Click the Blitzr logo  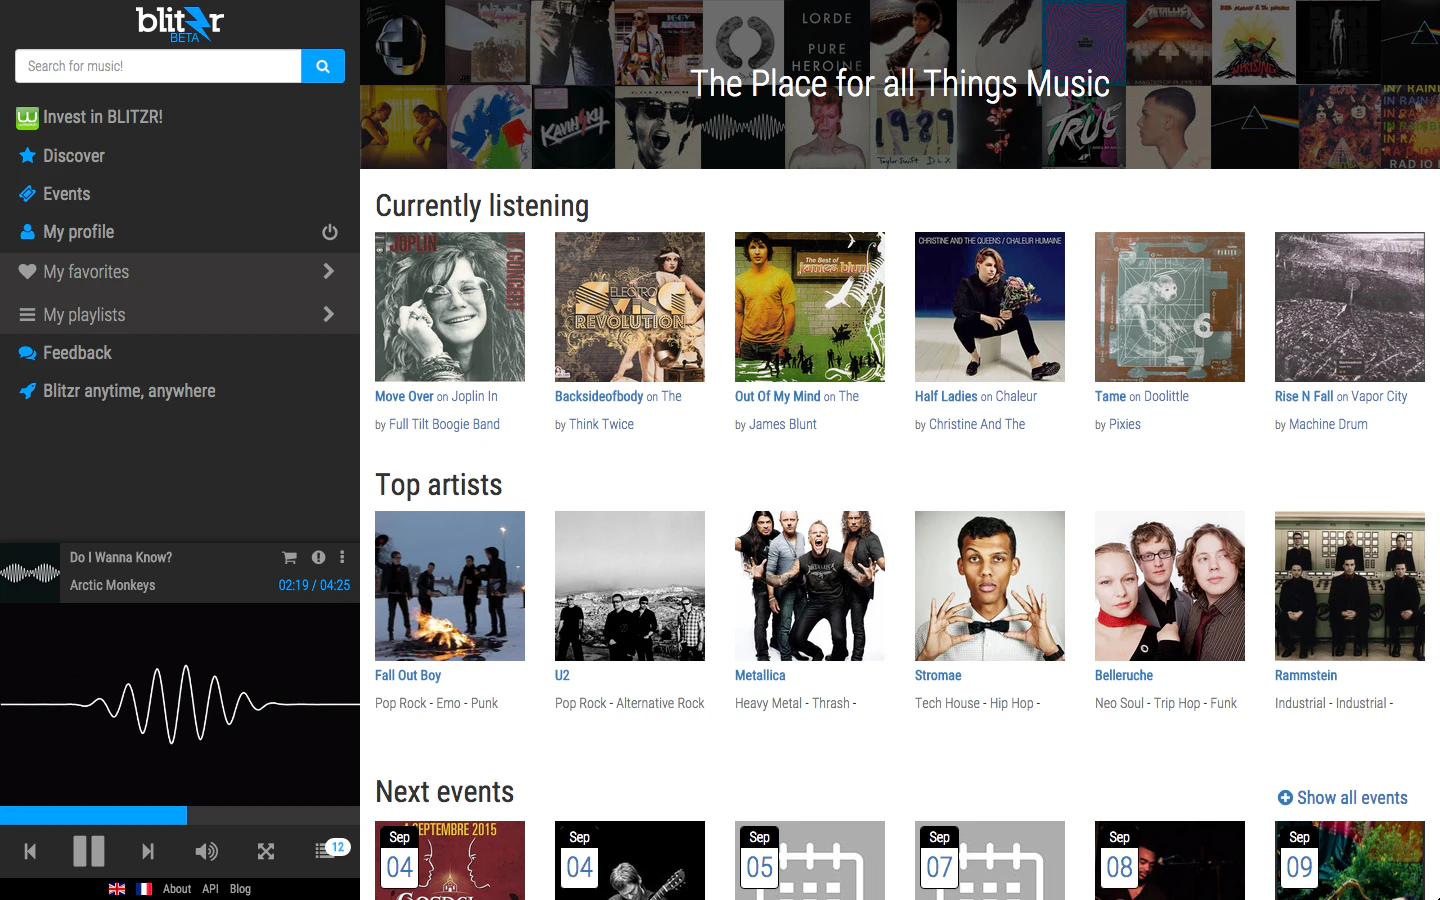click(x=180, y=23)
